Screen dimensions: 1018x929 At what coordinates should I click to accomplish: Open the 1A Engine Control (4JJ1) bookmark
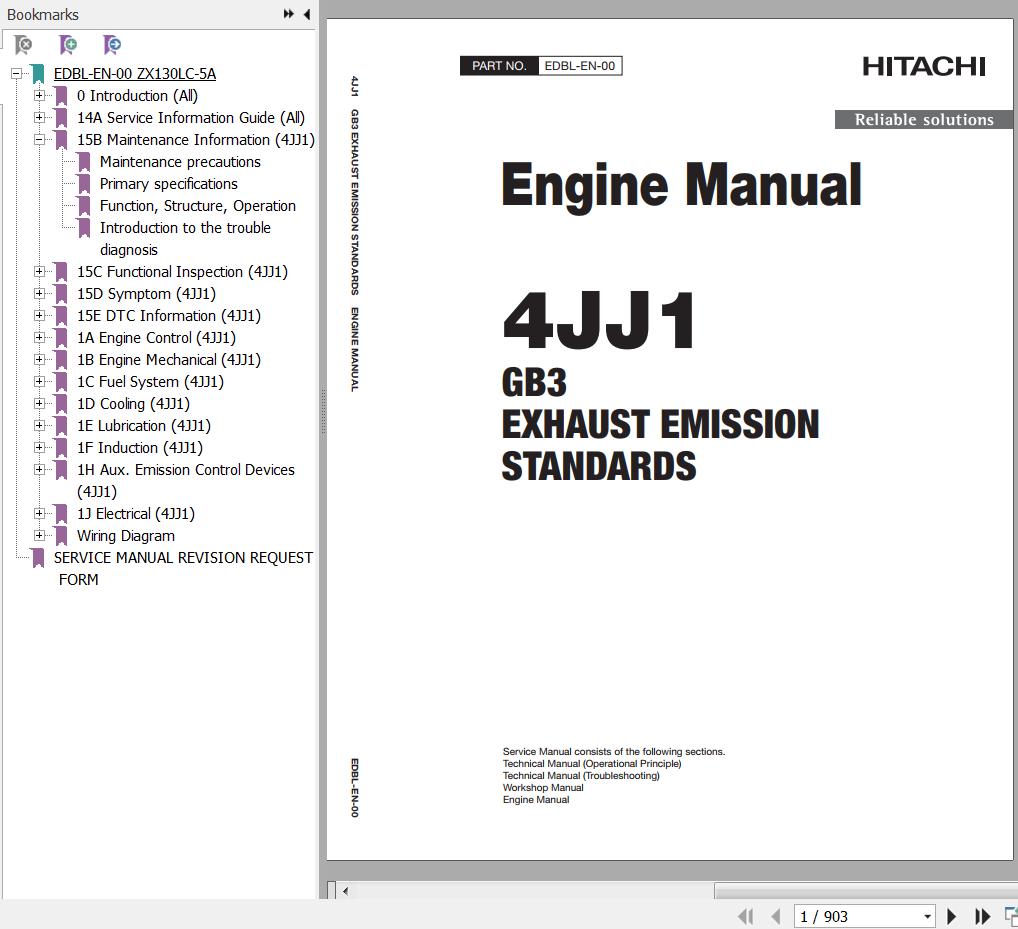(x=156, y=338)
